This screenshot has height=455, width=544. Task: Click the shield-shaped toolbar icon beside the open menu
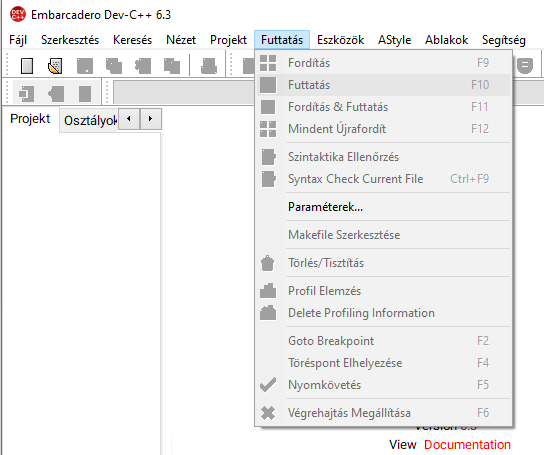525,66
